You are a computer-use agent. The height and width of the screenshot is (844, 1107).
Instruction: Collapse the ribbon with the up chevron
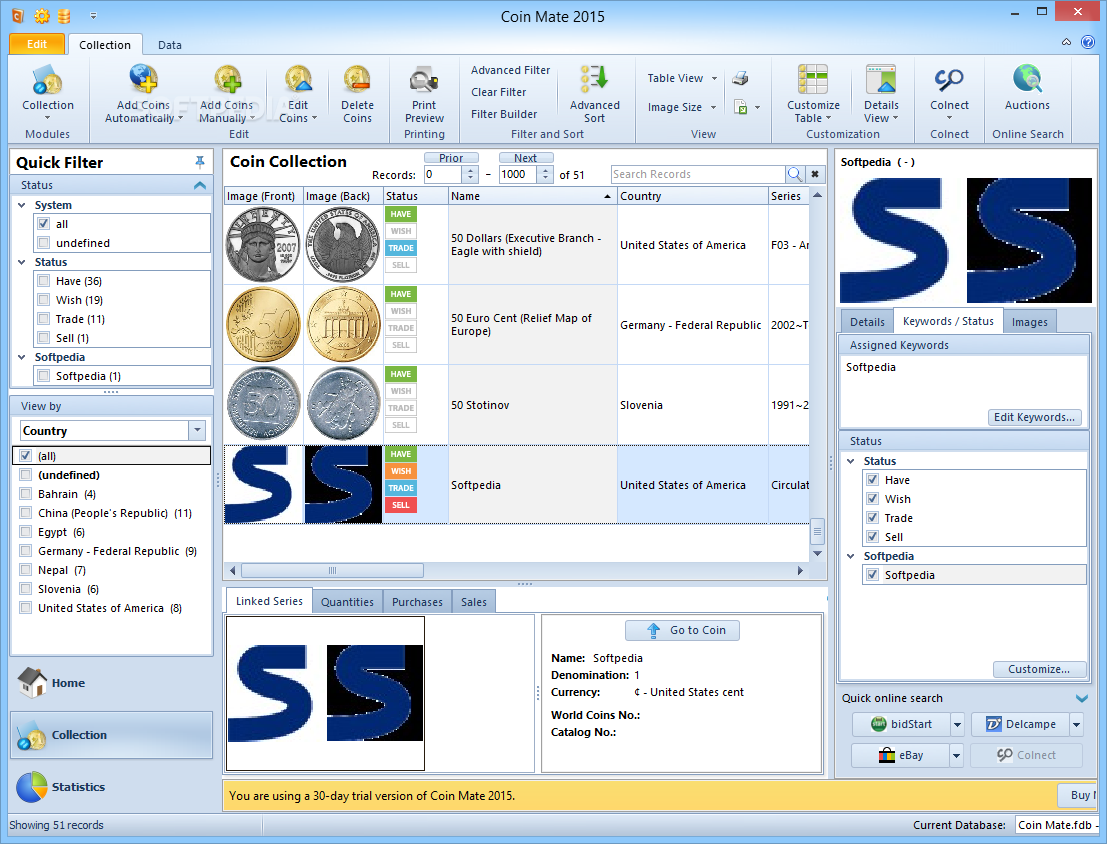point(1066,42)
